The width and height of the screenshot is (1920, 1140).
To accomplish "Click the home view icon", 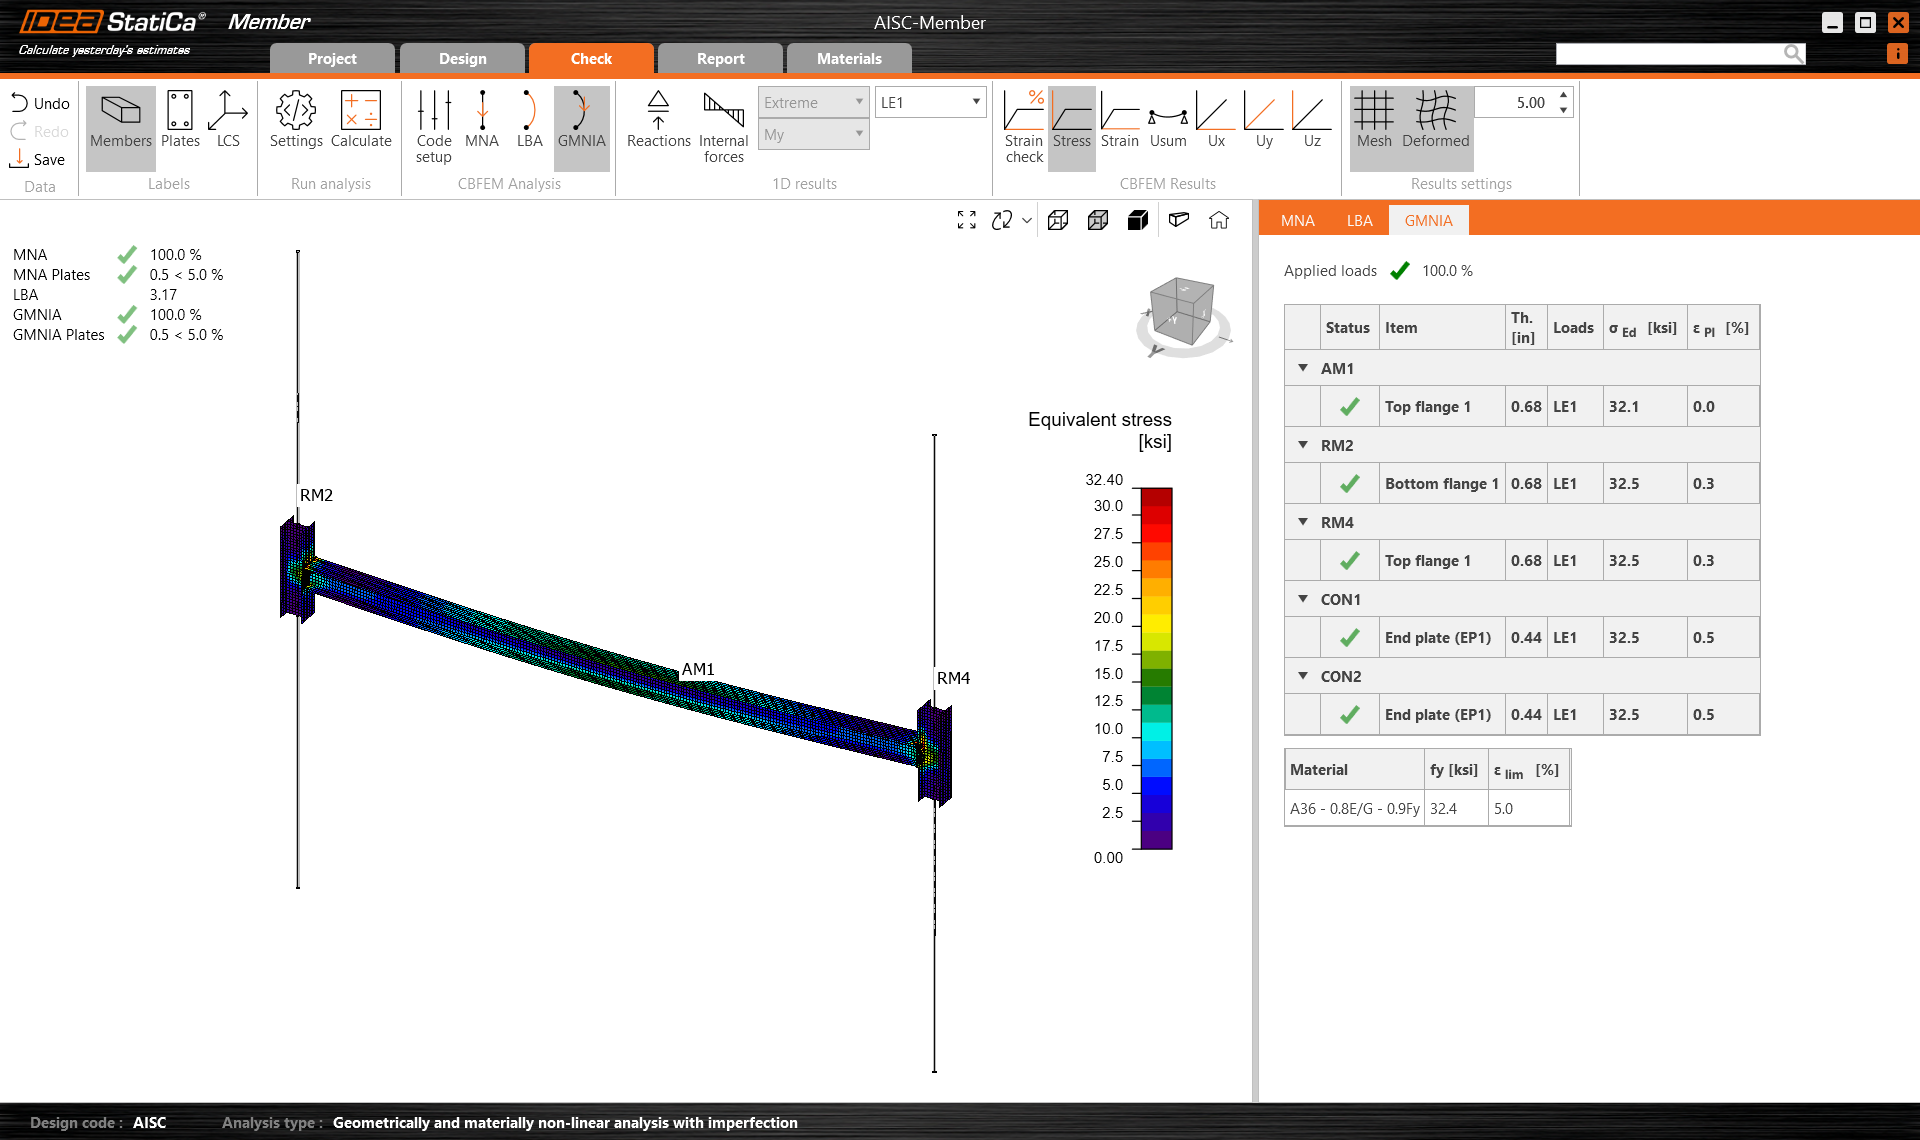I will (x=1218, y=220).
